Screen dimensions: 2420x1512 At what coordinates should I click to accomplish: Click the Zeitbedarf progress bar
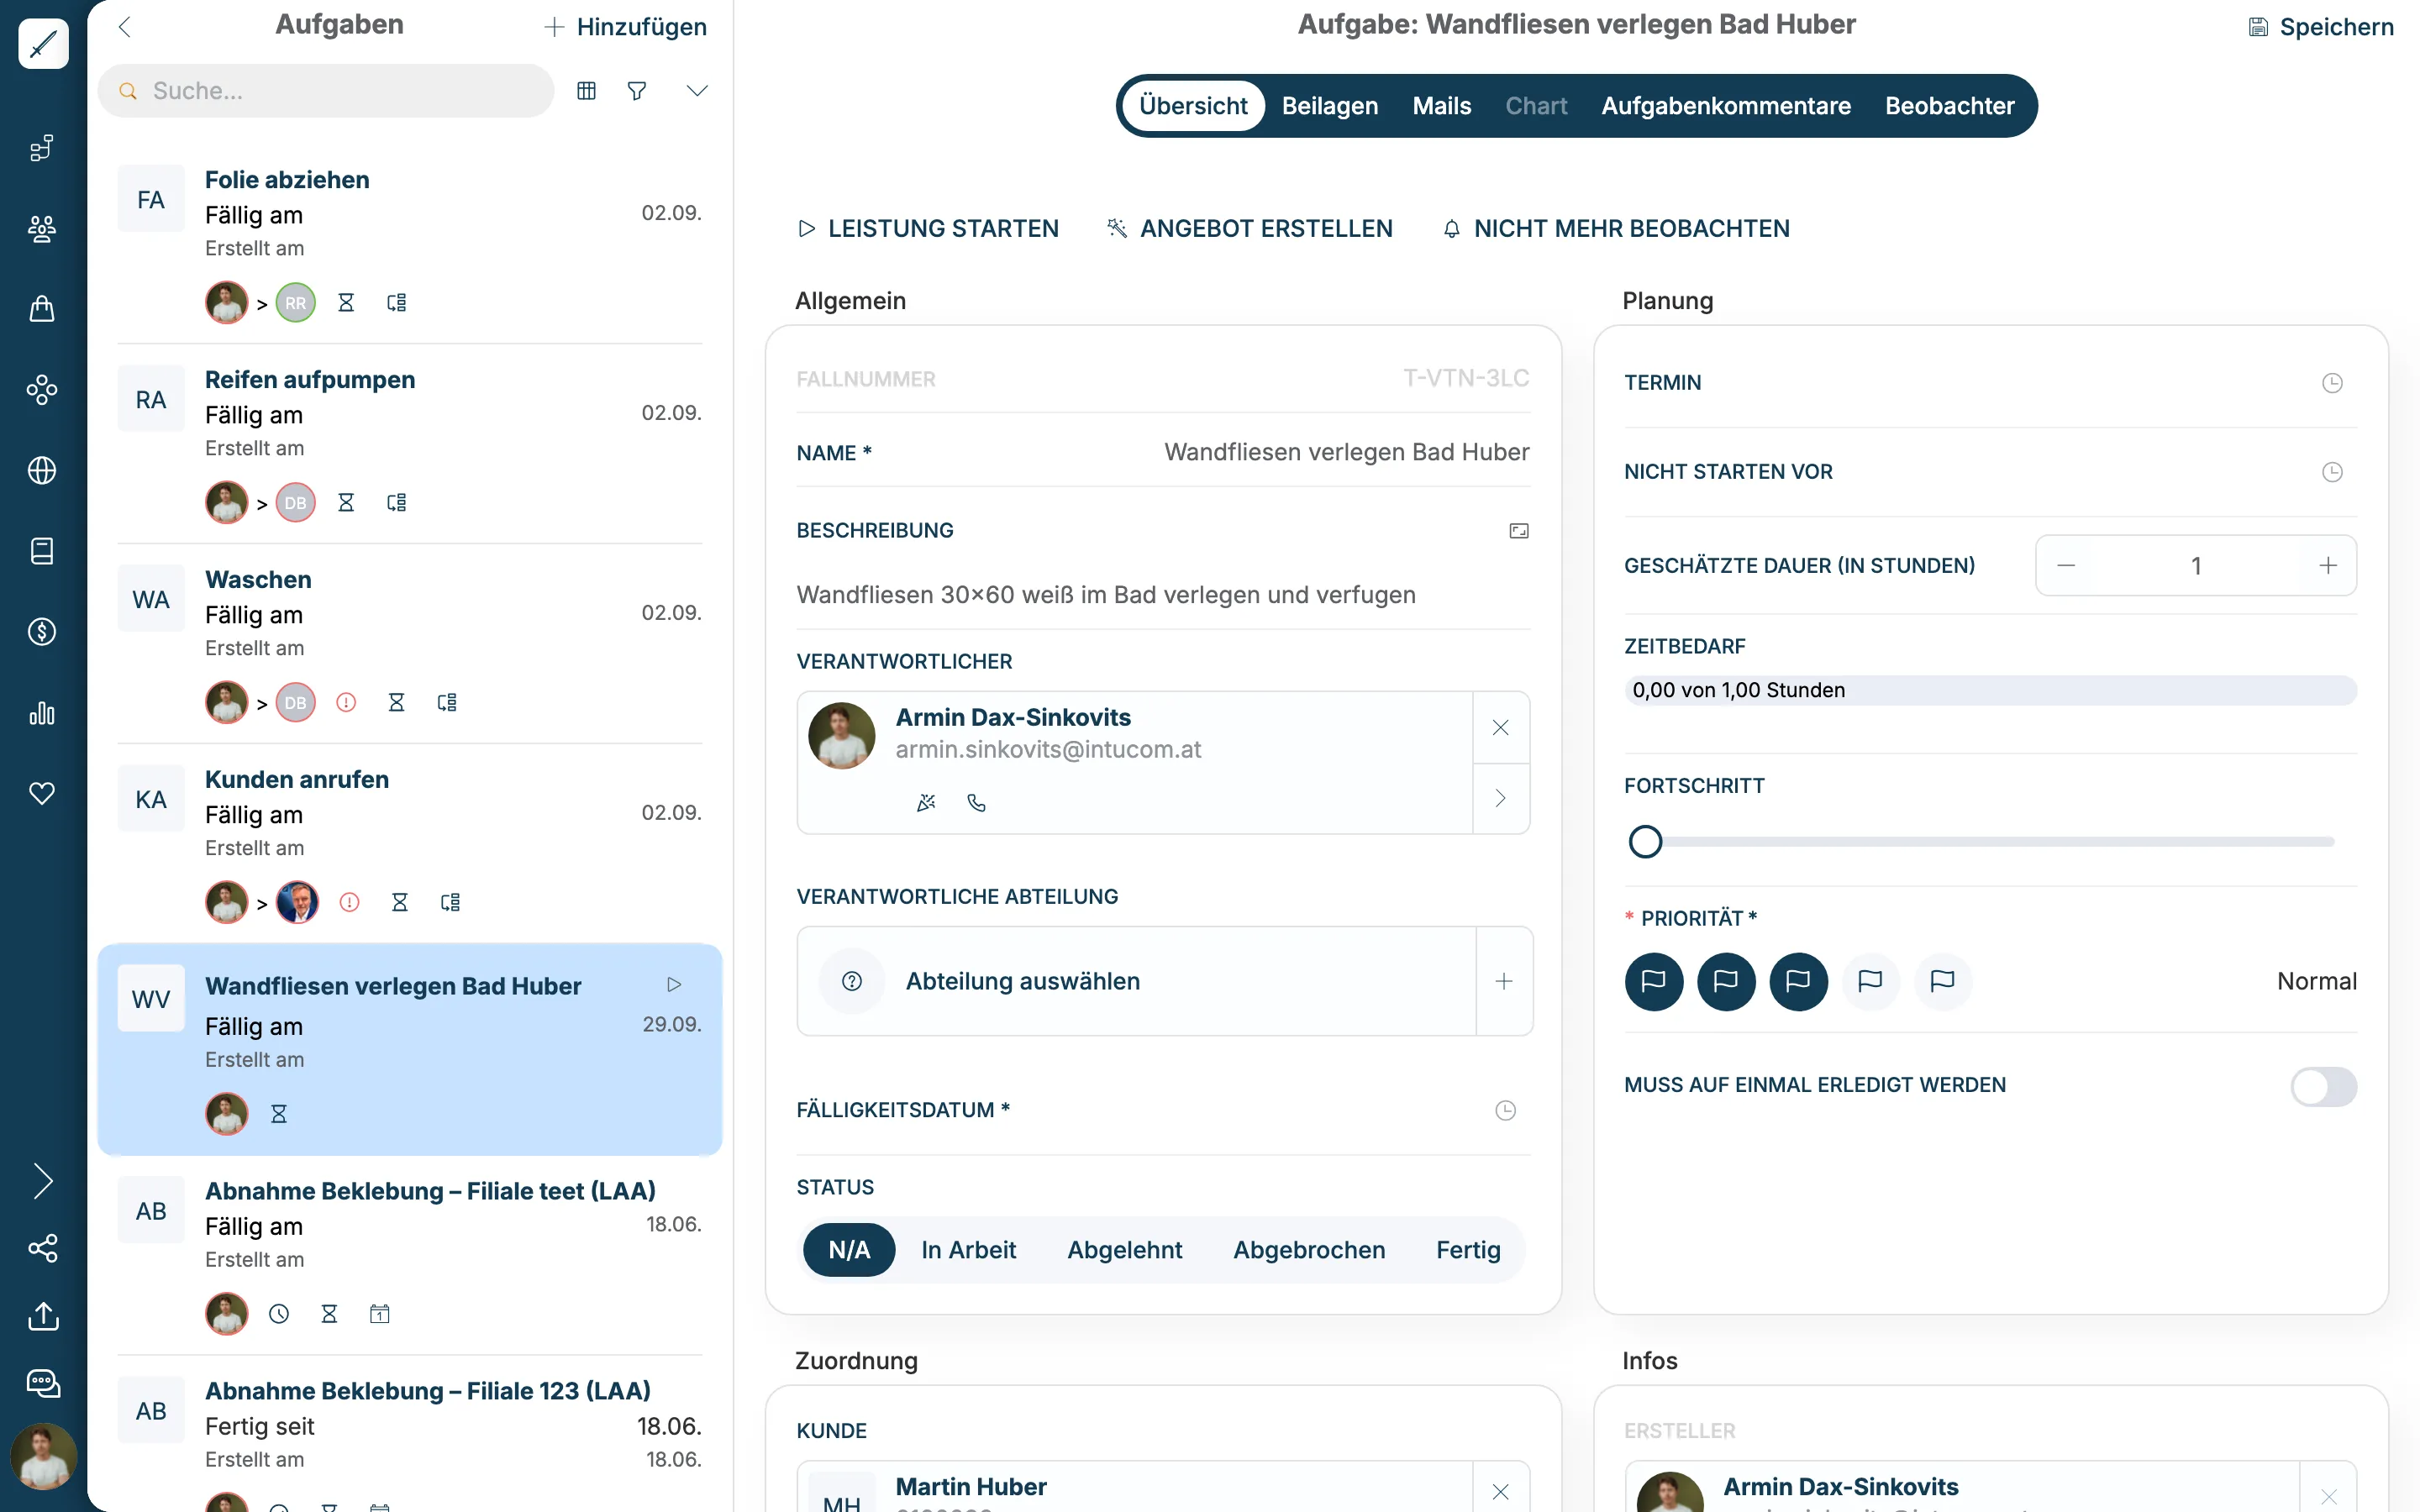1990,690
